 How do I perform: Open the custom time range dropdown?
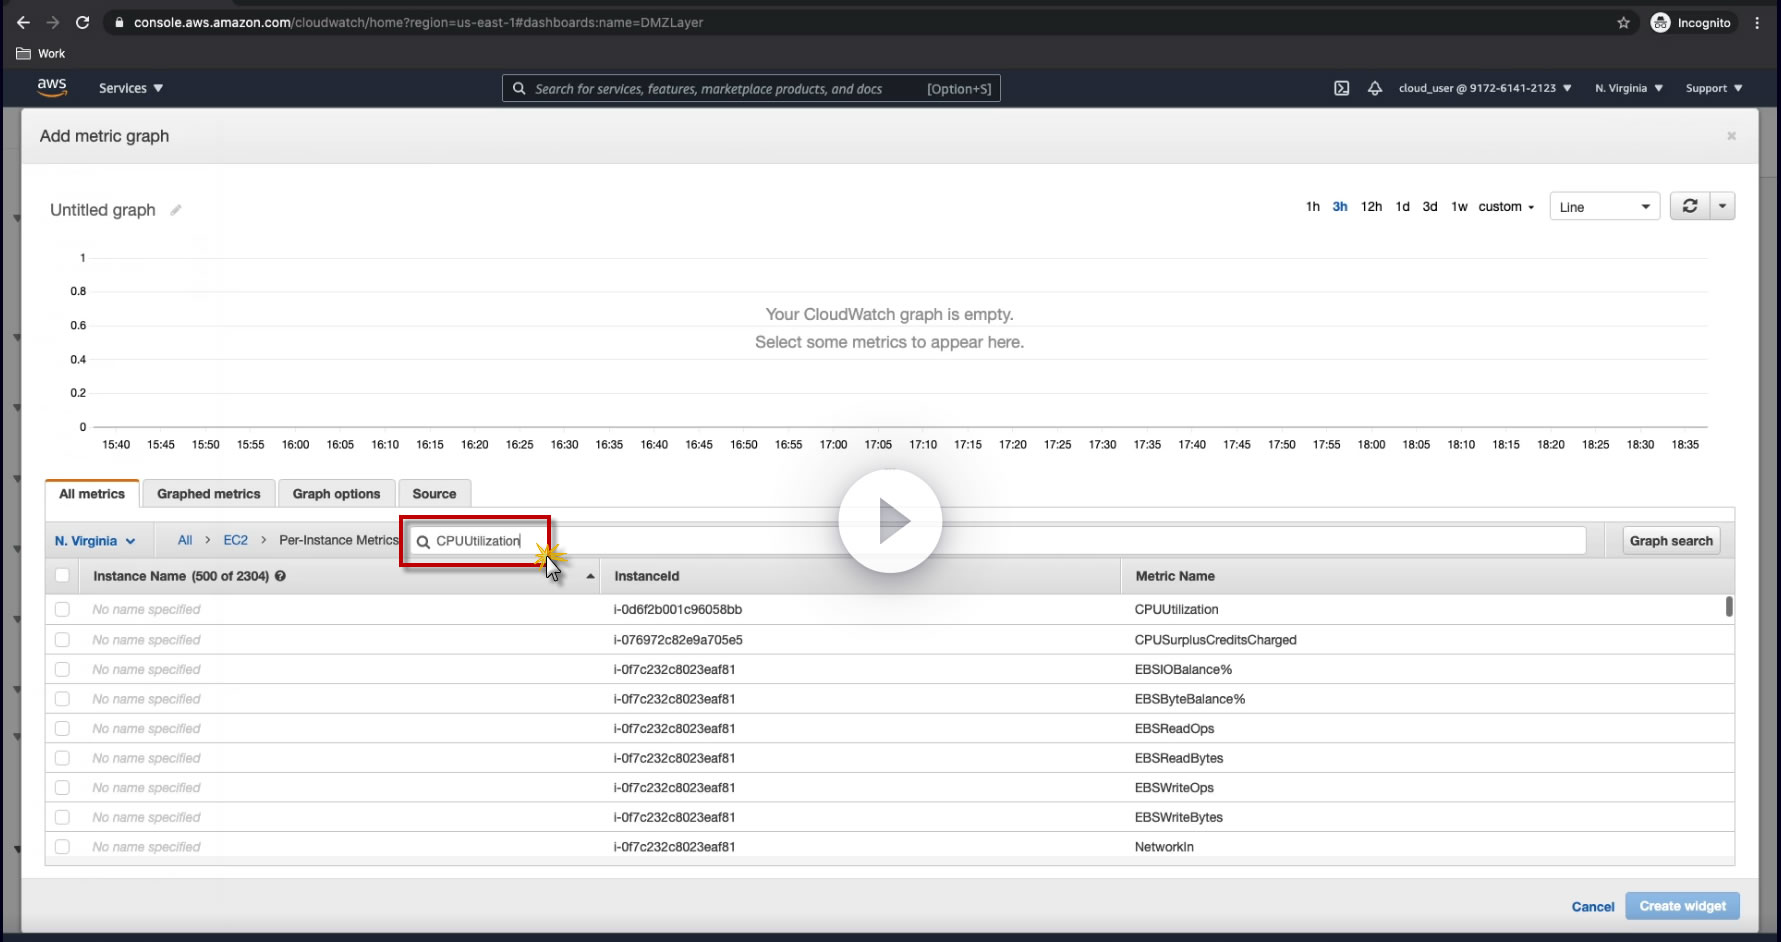click(1506, 207)
